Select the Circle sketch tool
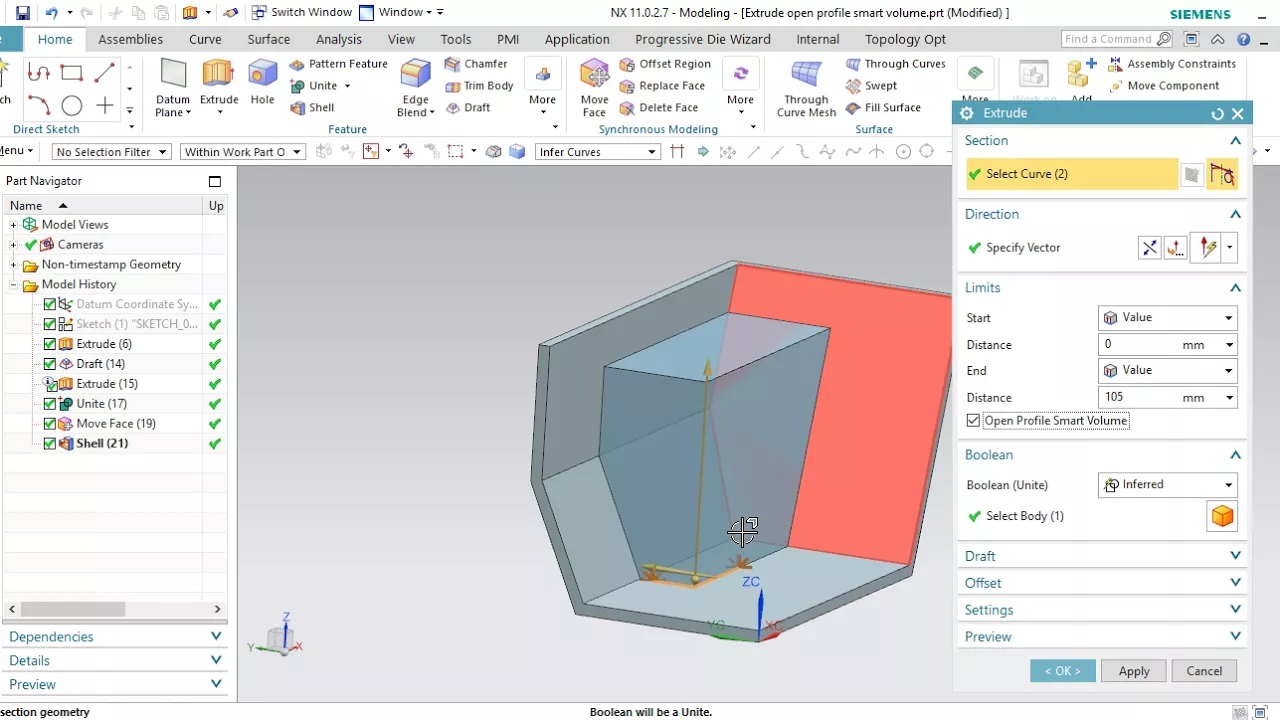 [x=71, y=105]
